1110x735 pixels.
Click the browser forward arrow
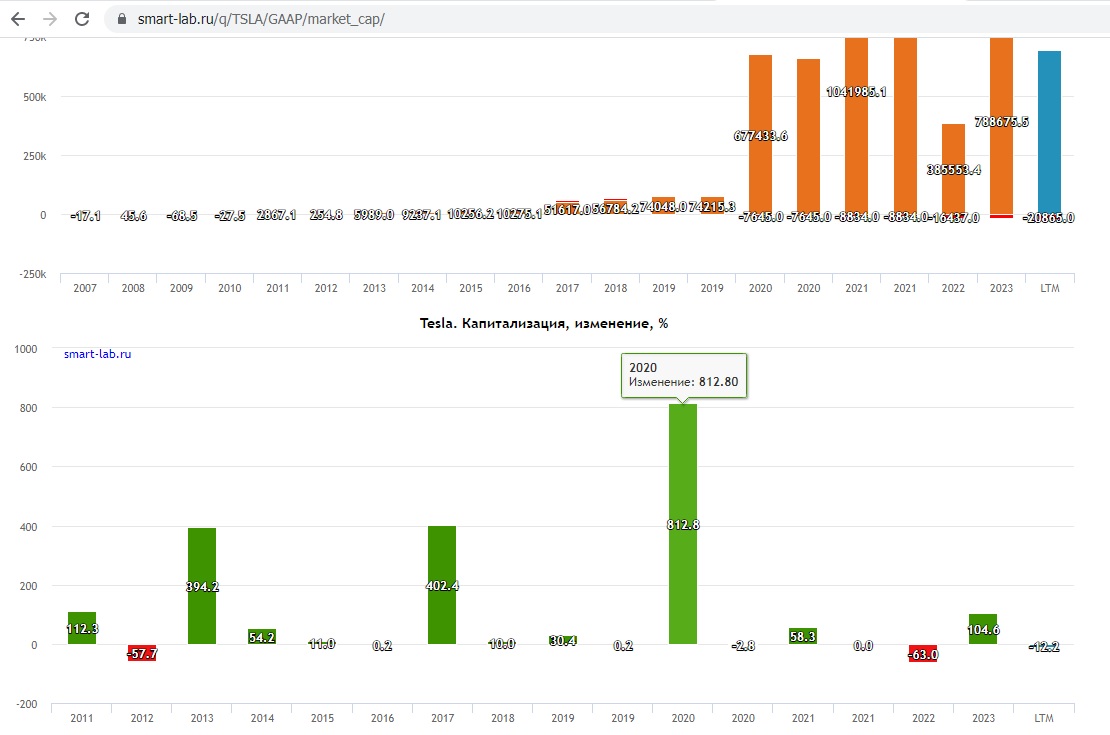[50, 19]
